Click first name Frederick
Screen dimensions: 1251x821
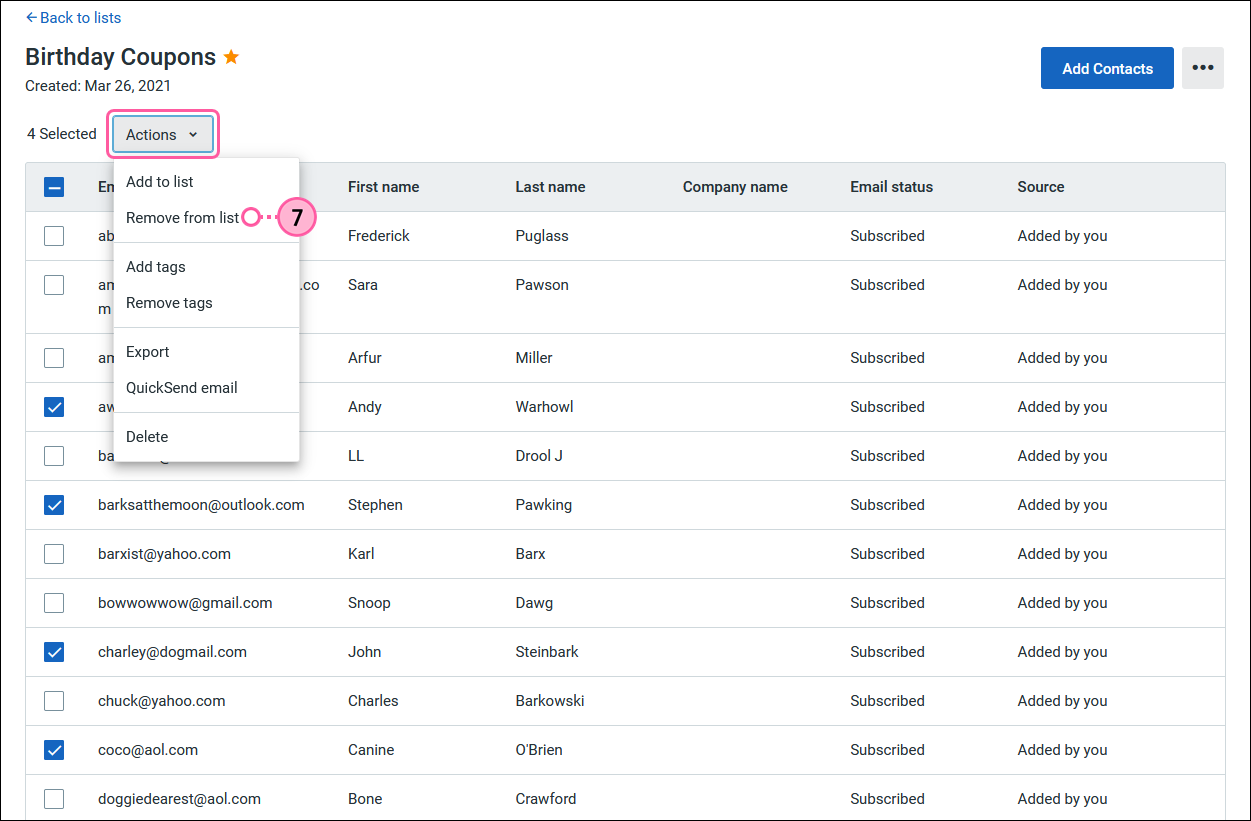(379, 236)
